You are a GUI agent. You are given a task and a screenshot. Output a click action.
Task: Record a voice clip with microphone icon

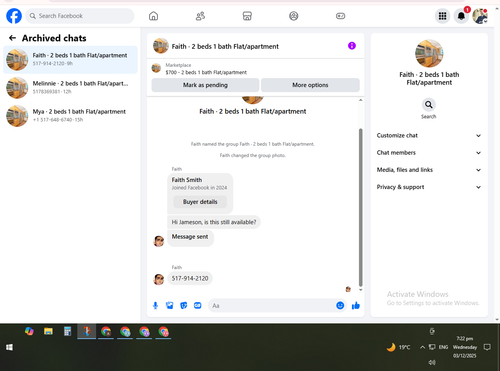(155, 305)
